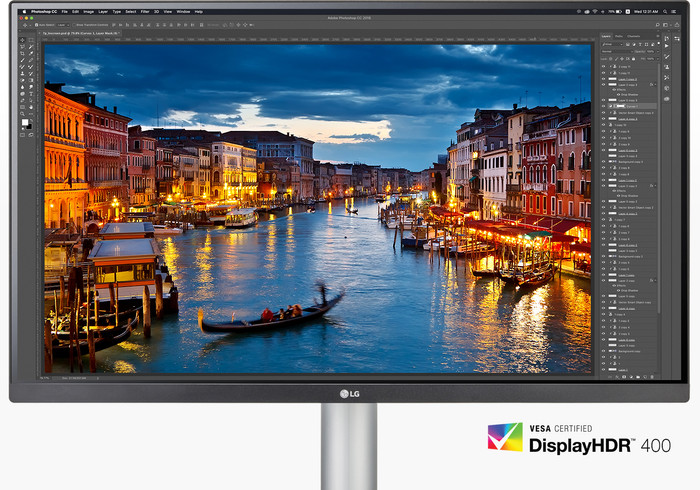
Task: Open the Opacity slider dropdown arrow
Action: coord(658,51)
